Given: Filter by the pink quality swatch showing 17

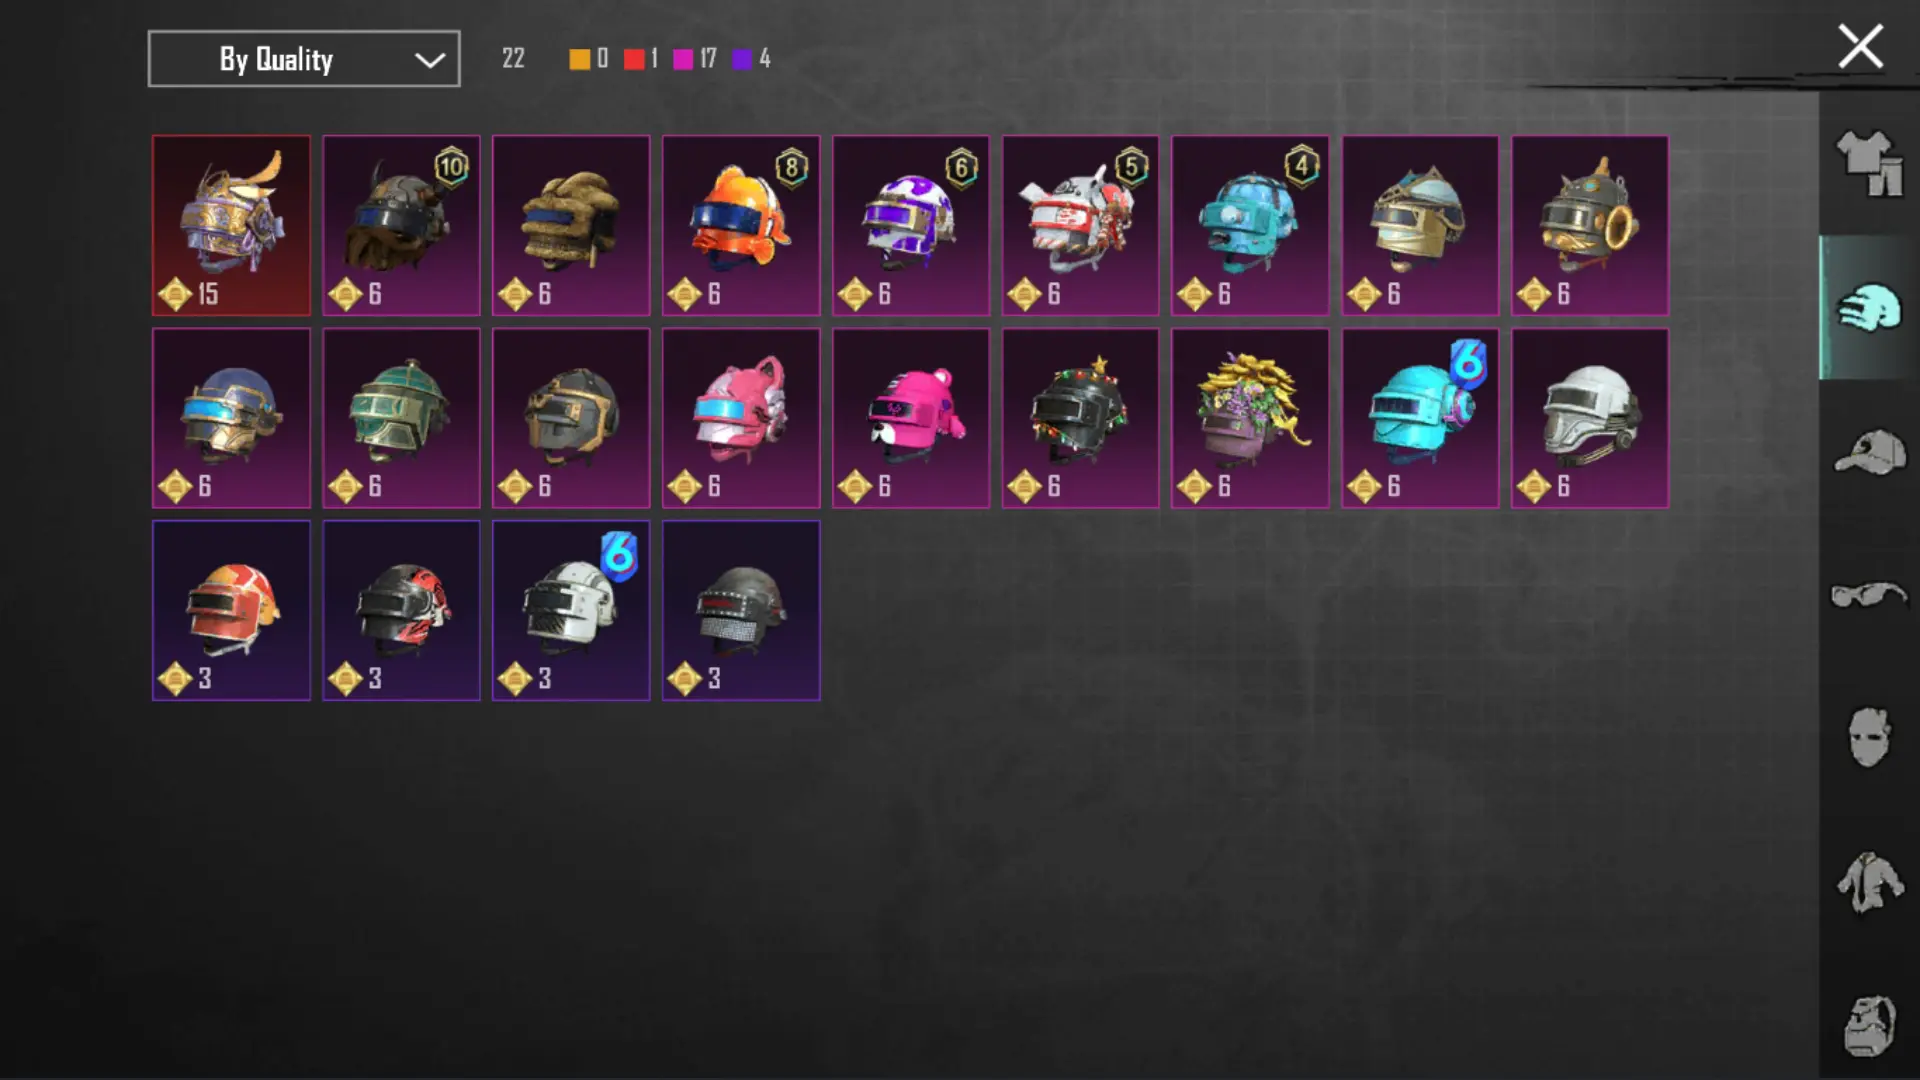Looking at the screenshot, I should coord(684,59).
